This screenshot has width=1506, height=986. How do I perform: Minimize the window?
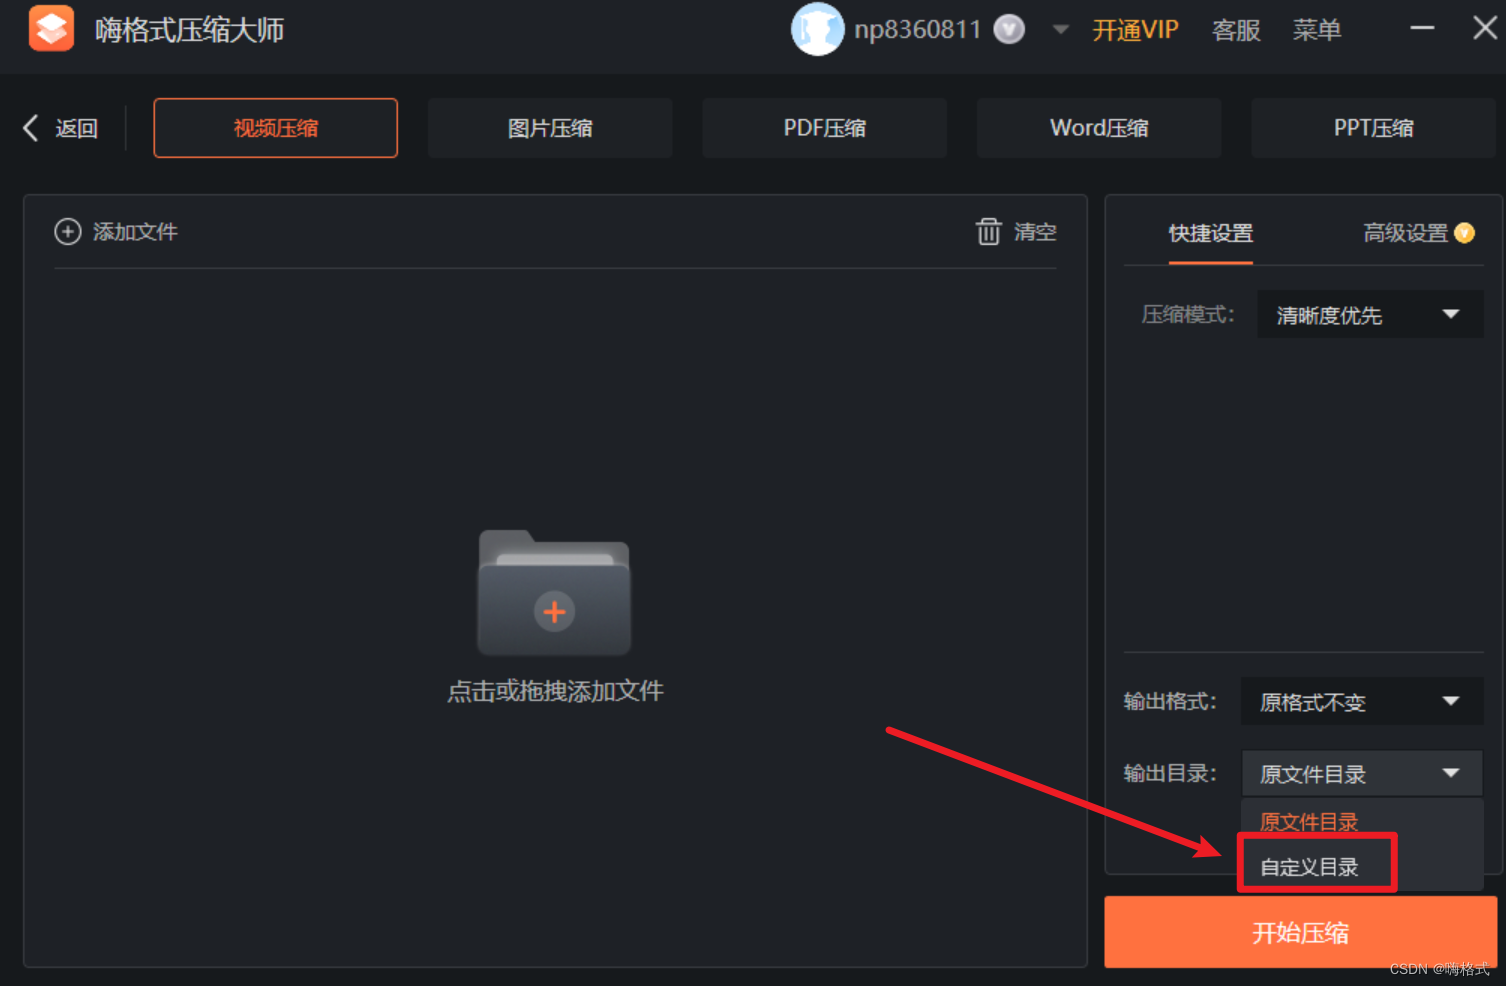point(1422,28)
